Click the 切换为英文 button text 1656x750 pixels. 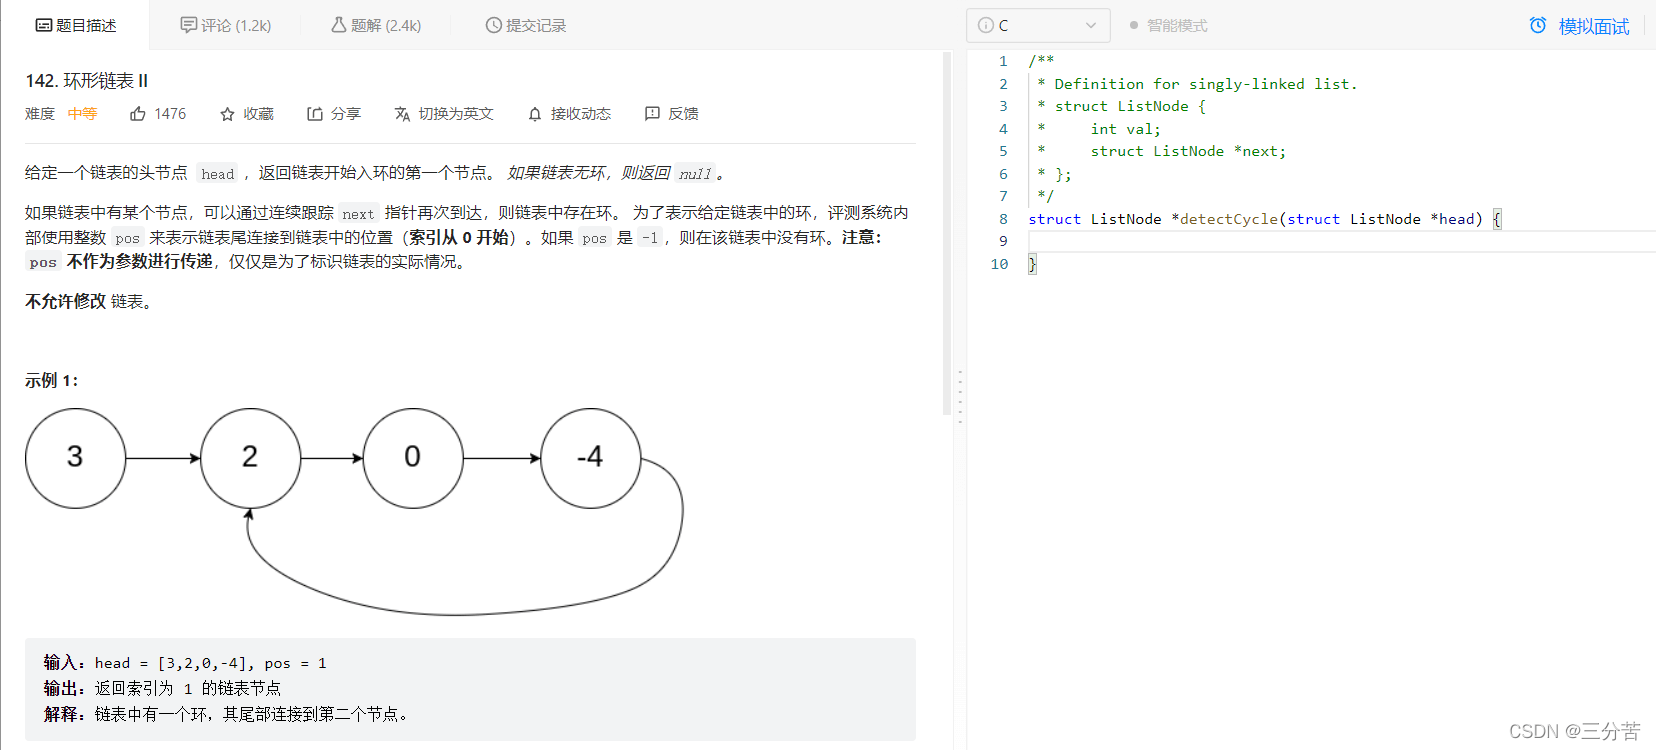pos(456,114)
